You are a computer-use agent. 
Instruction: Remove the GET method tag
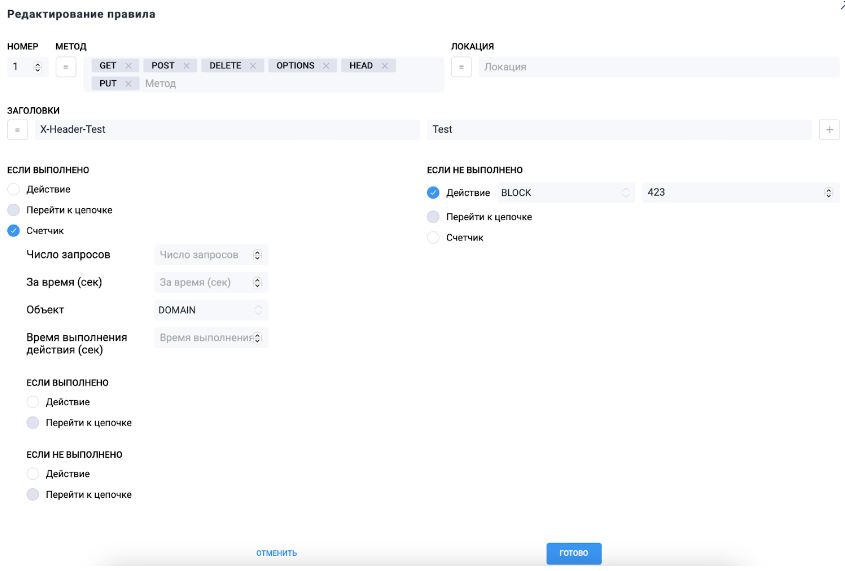128,66
